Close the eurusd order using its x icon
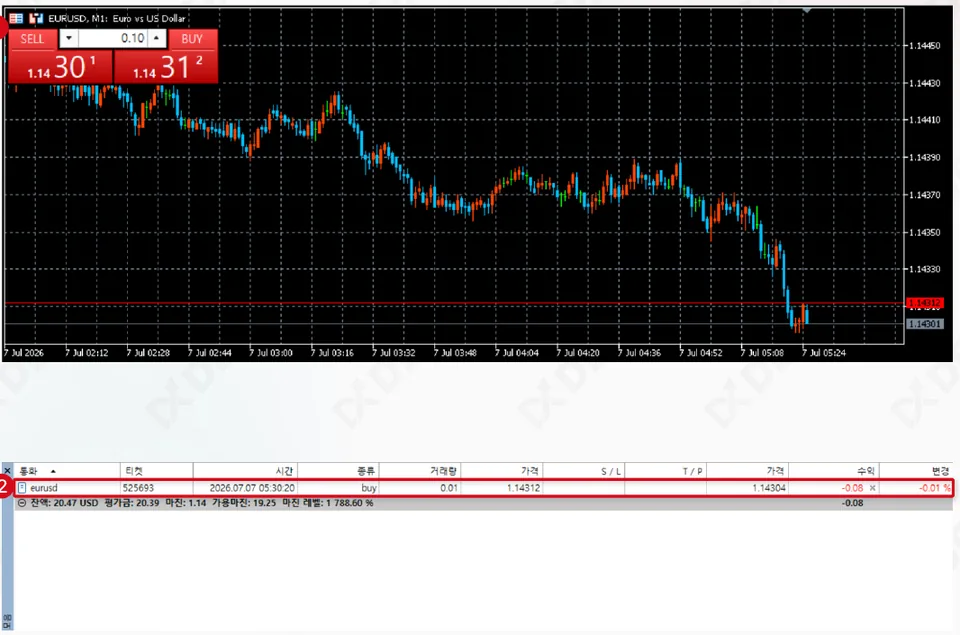This screenshot has height=635, width=960. (872, 488)
